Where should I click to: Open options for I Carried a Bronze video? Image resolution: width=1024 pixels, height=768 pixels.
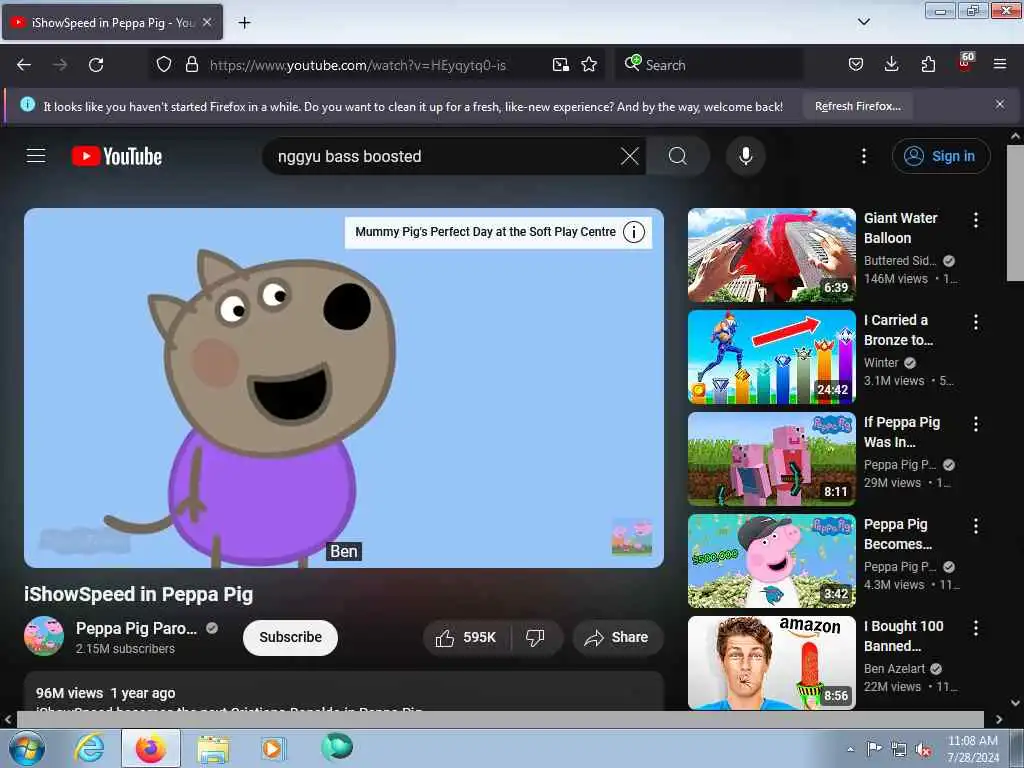pos(976,322)
